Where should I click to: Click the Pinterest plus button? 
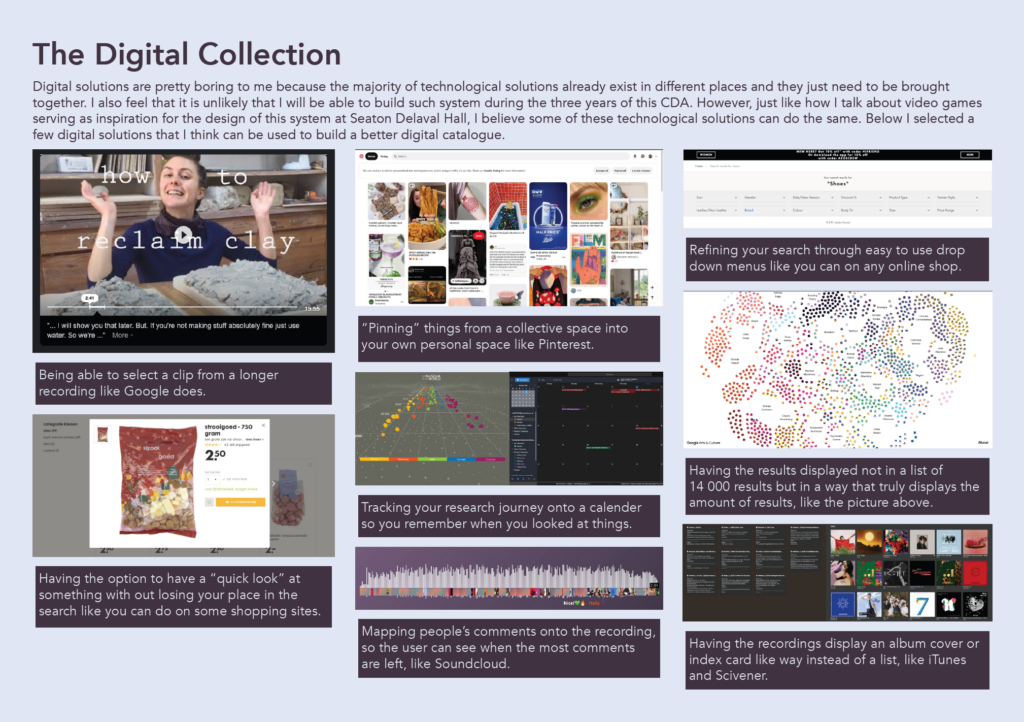652,287
